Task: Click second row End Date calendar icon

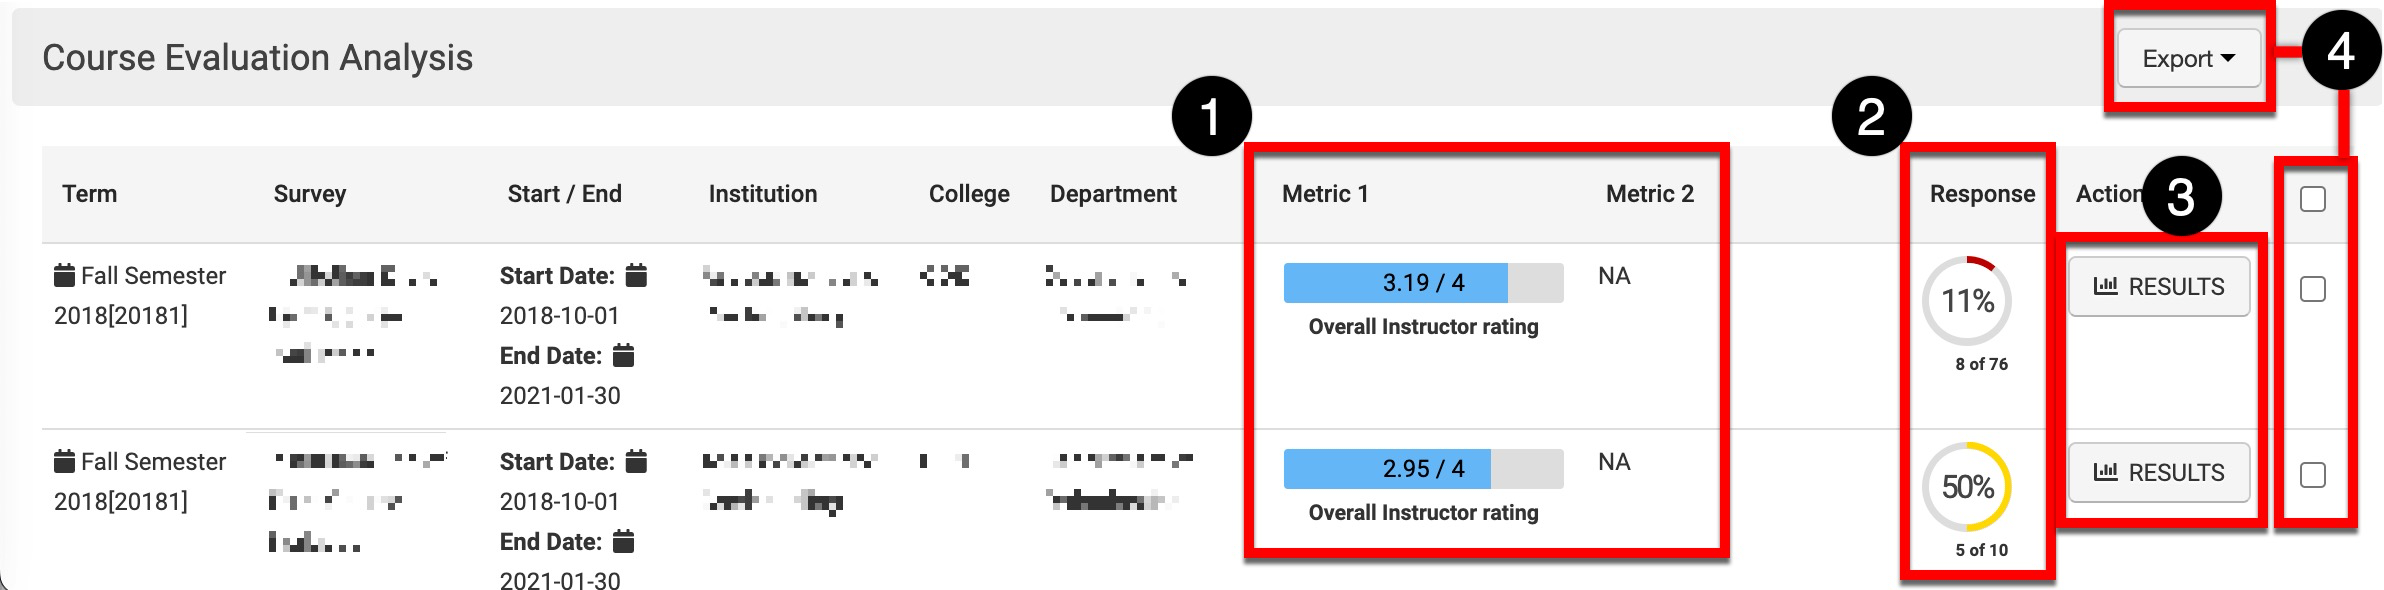Action: (623, 541)
